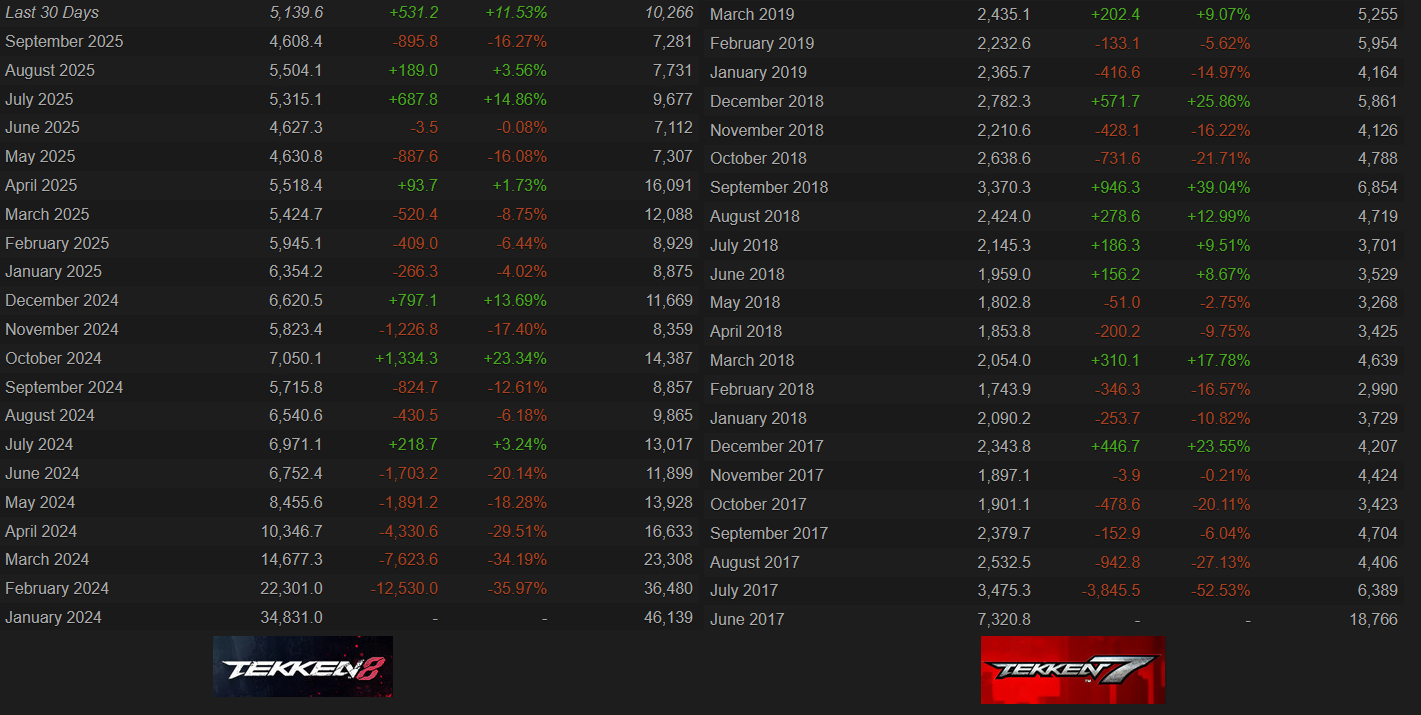This screenshot has width=1421, height=715.
Task: Click the 'January 2024' month label
Action: (x=53, y=617)
